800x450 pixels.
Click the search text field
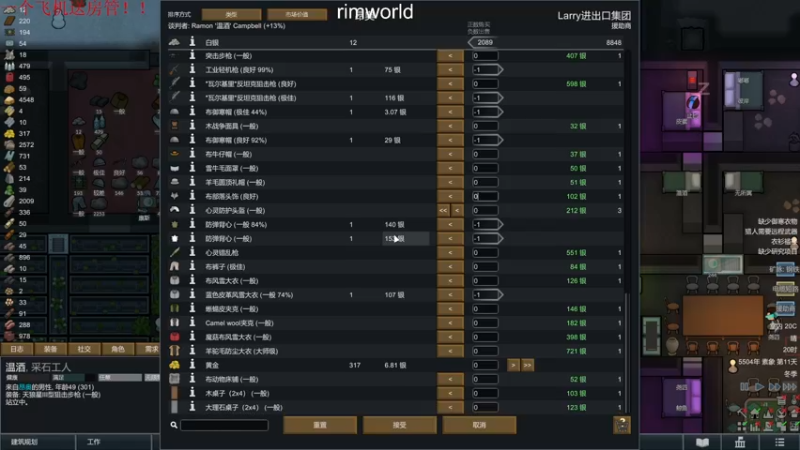224,425
